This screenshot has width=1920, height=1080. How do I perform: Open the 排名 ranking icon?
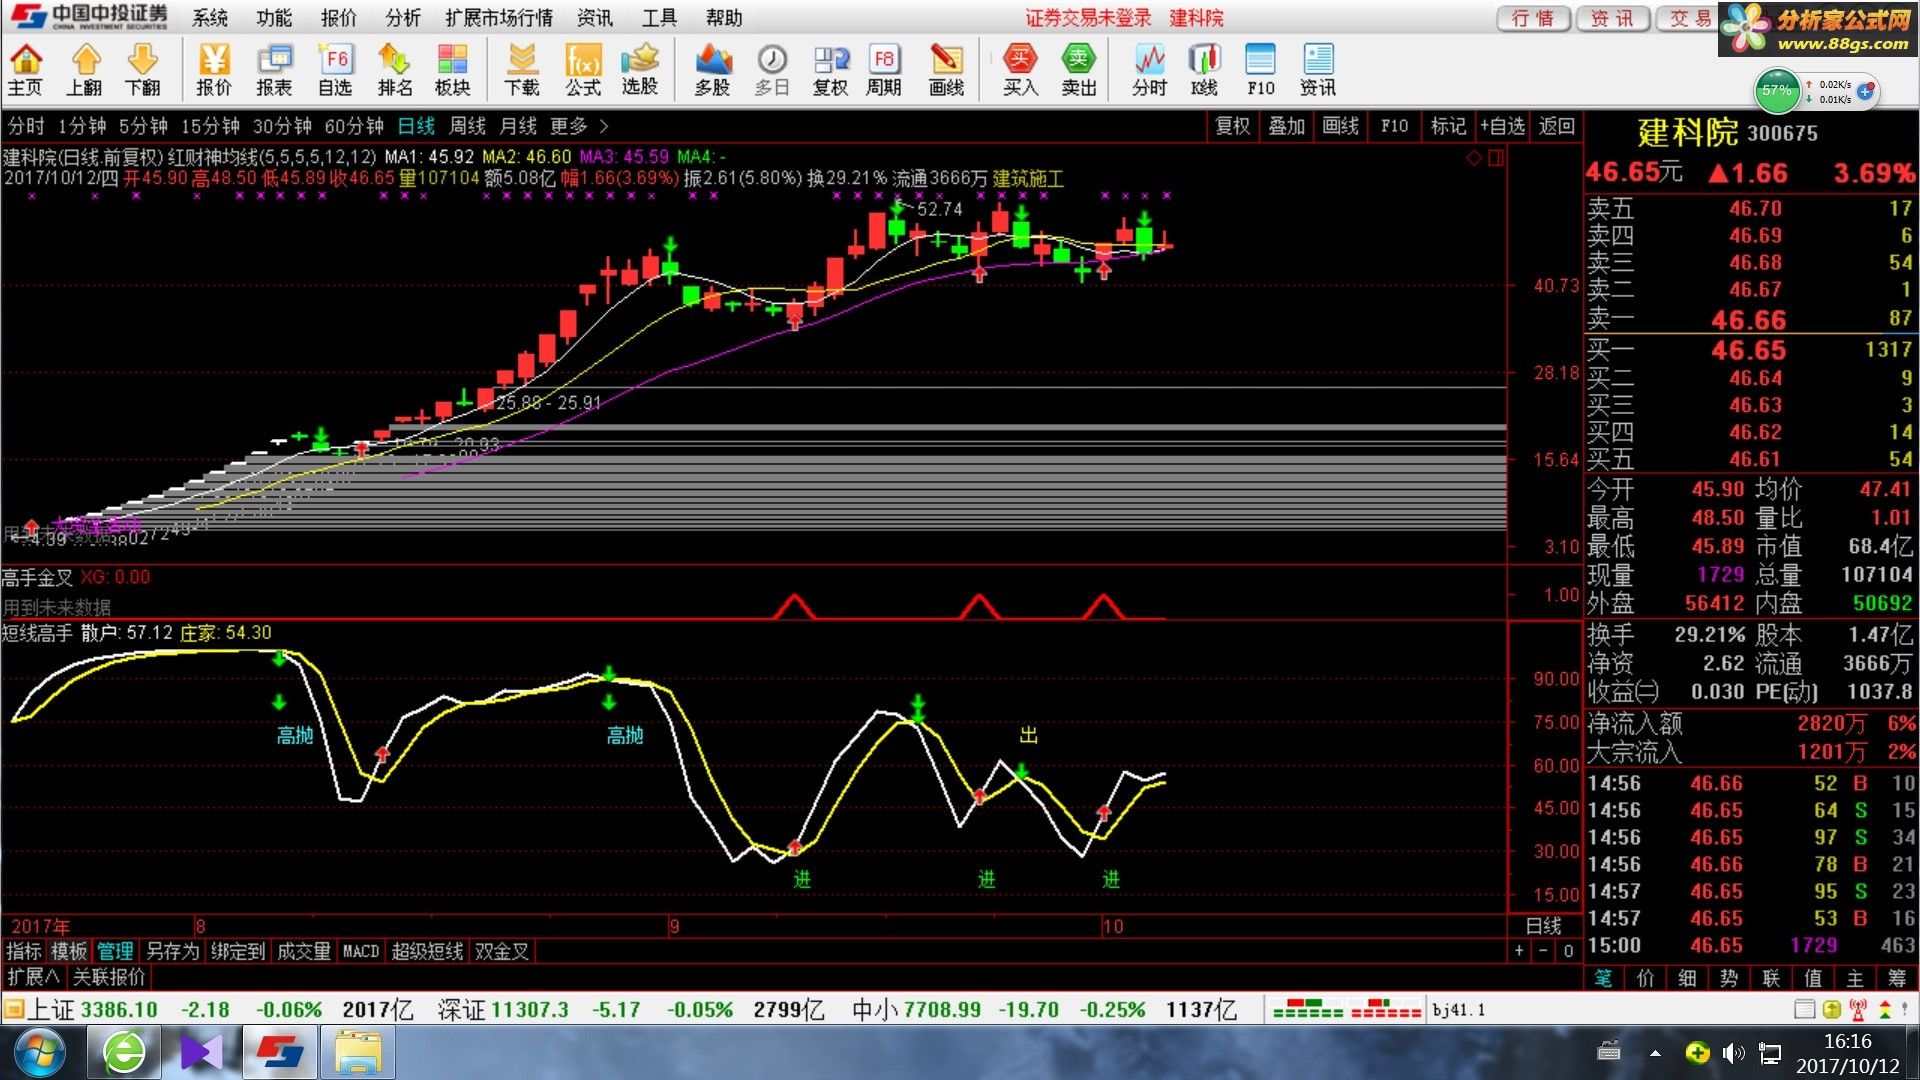point(394,70)
